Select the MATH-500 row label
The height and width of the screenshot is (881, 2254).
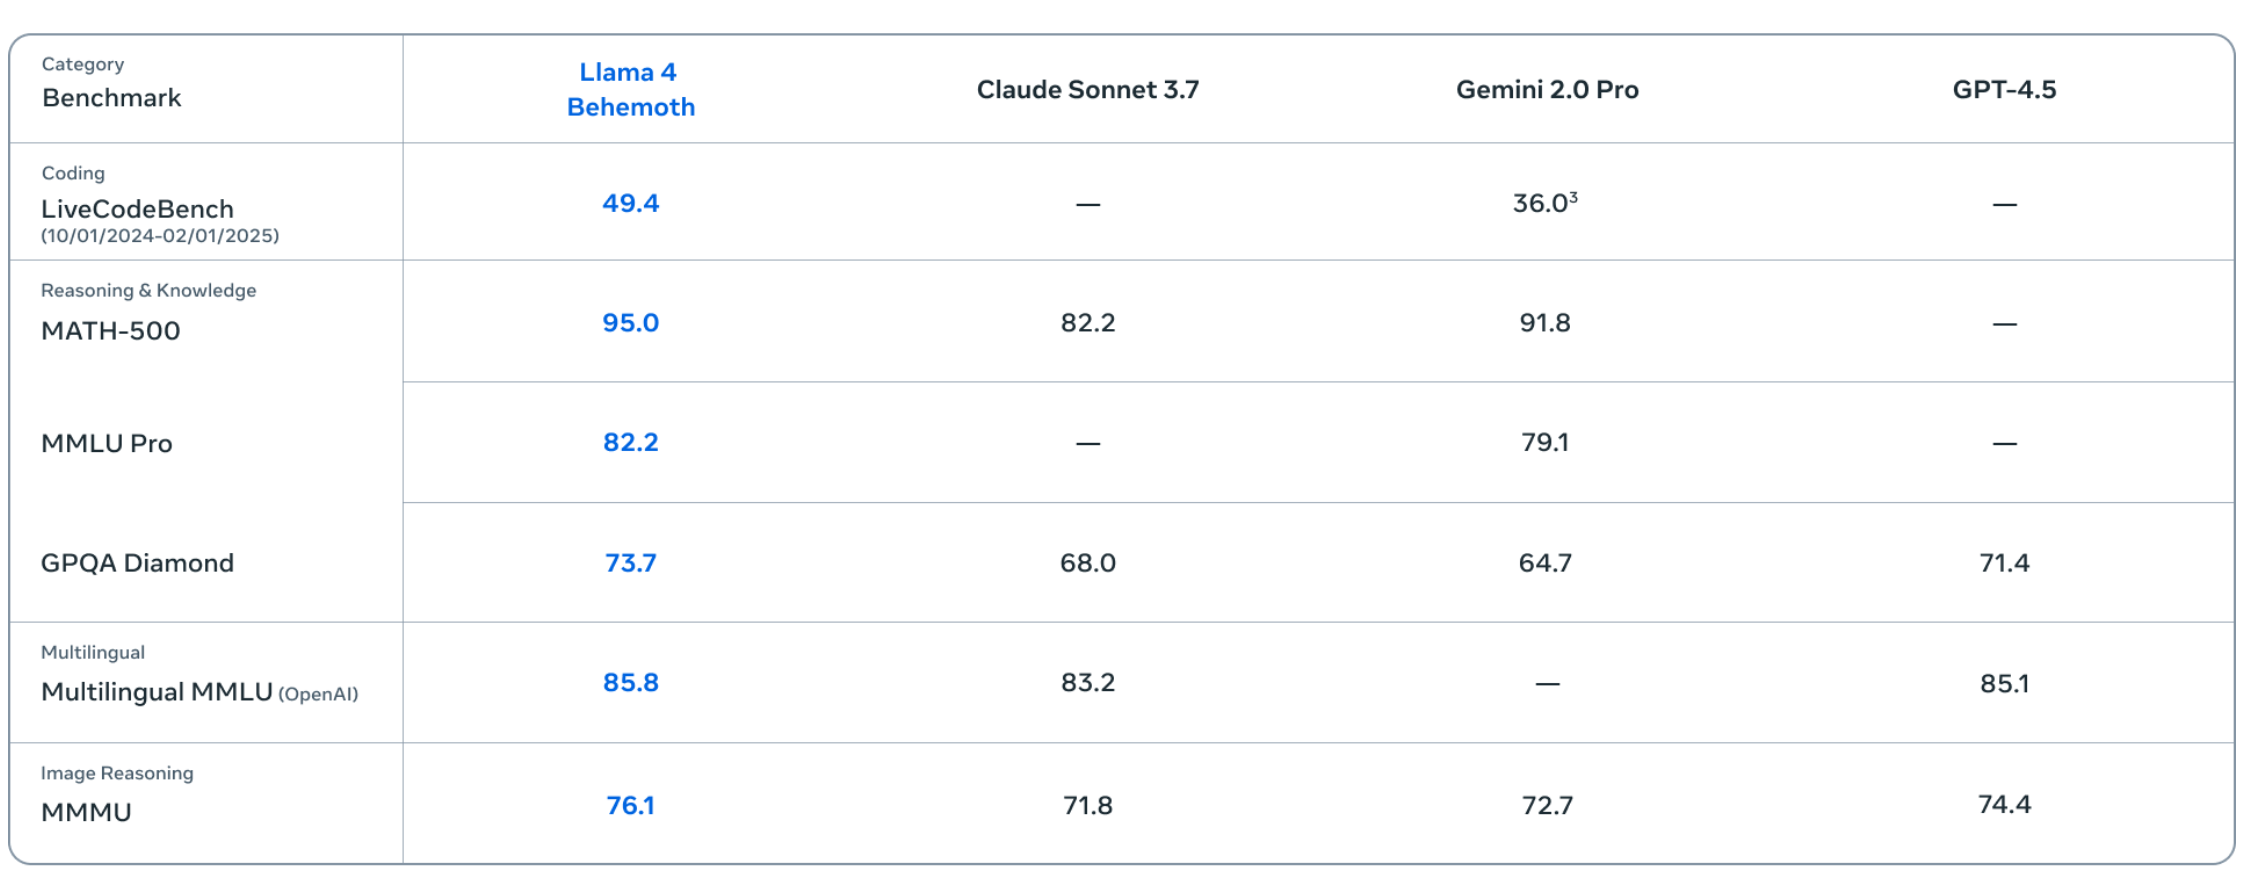(110, 331)
